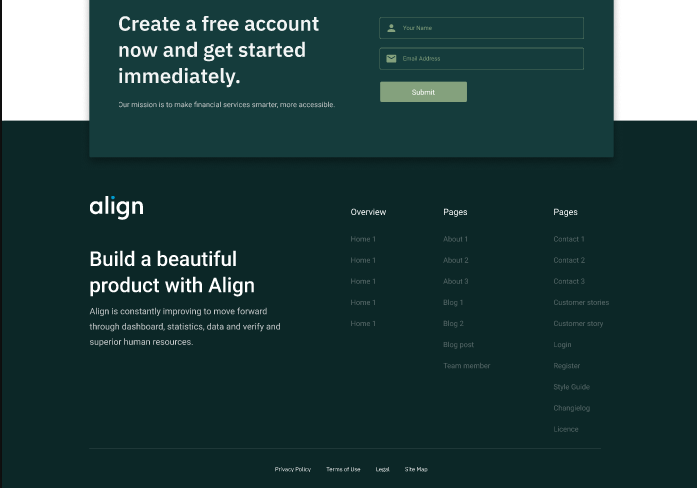Screen dimensions: 697x488
Task: Click the Submit button
Action: (x=423, y=92)
